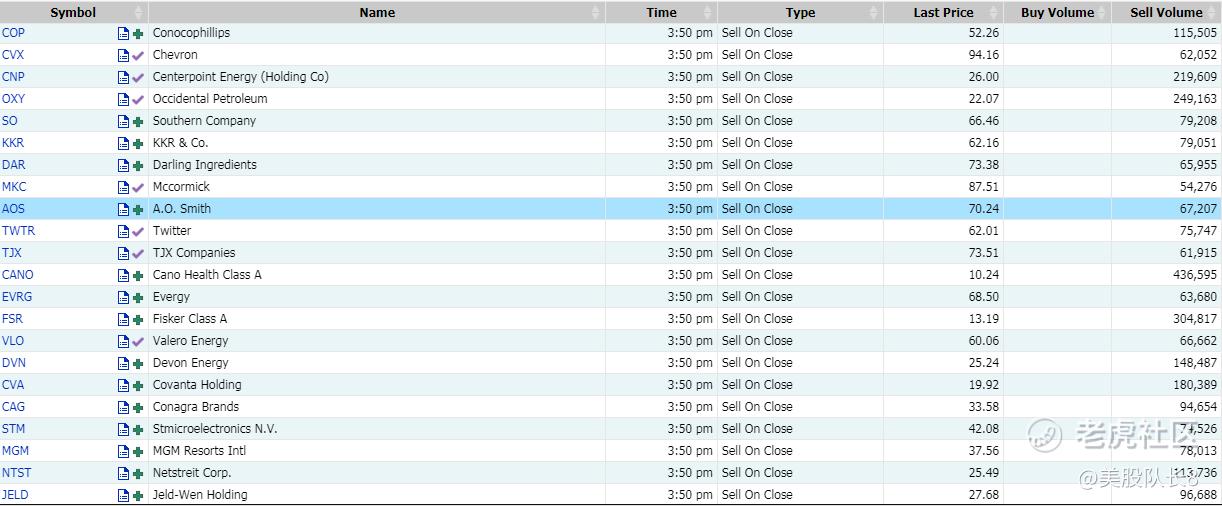Open the COP symbol link
This screenshot has height=506, width=1222.
point(13,33)
